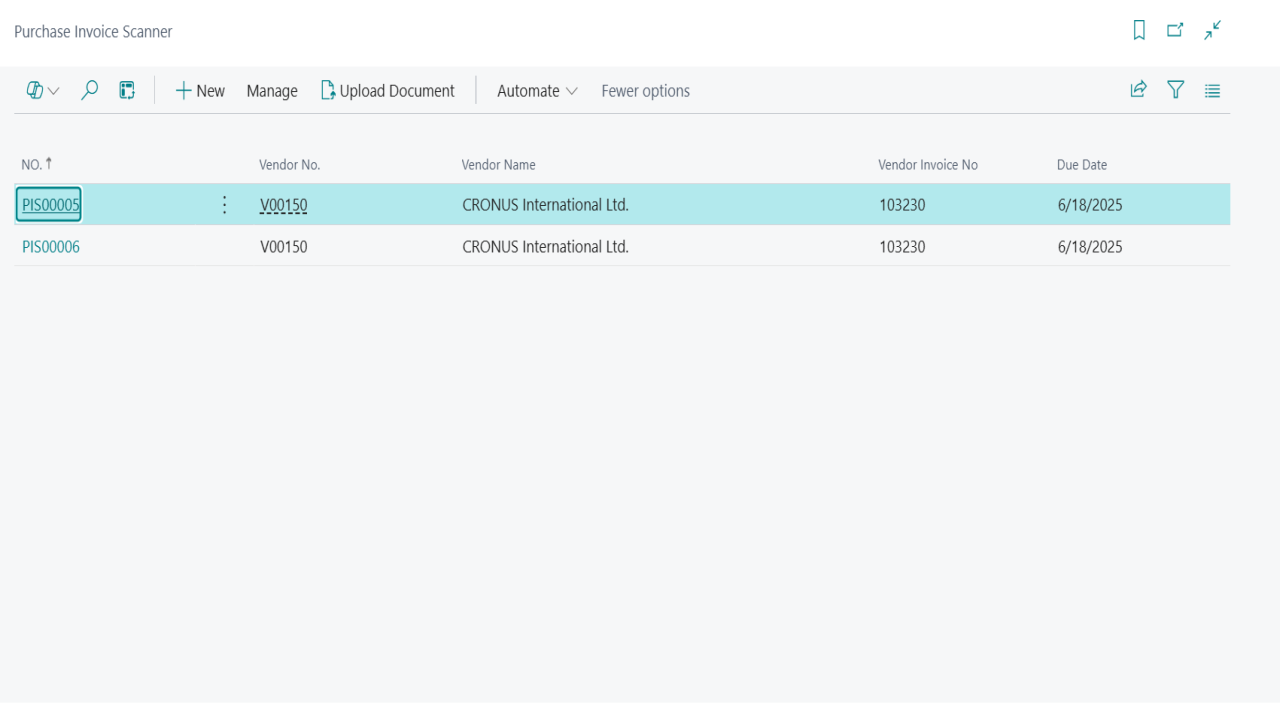Click Upload Document action
The width and height of the screenshot is (1280, 720).
pos(387,91)
